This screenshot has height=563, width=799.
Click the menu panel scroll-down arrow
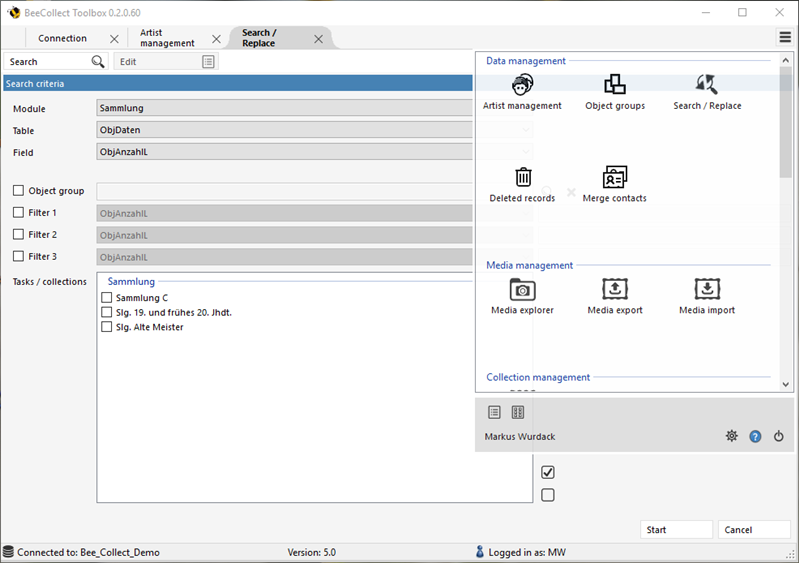click(x=785, y=385)
